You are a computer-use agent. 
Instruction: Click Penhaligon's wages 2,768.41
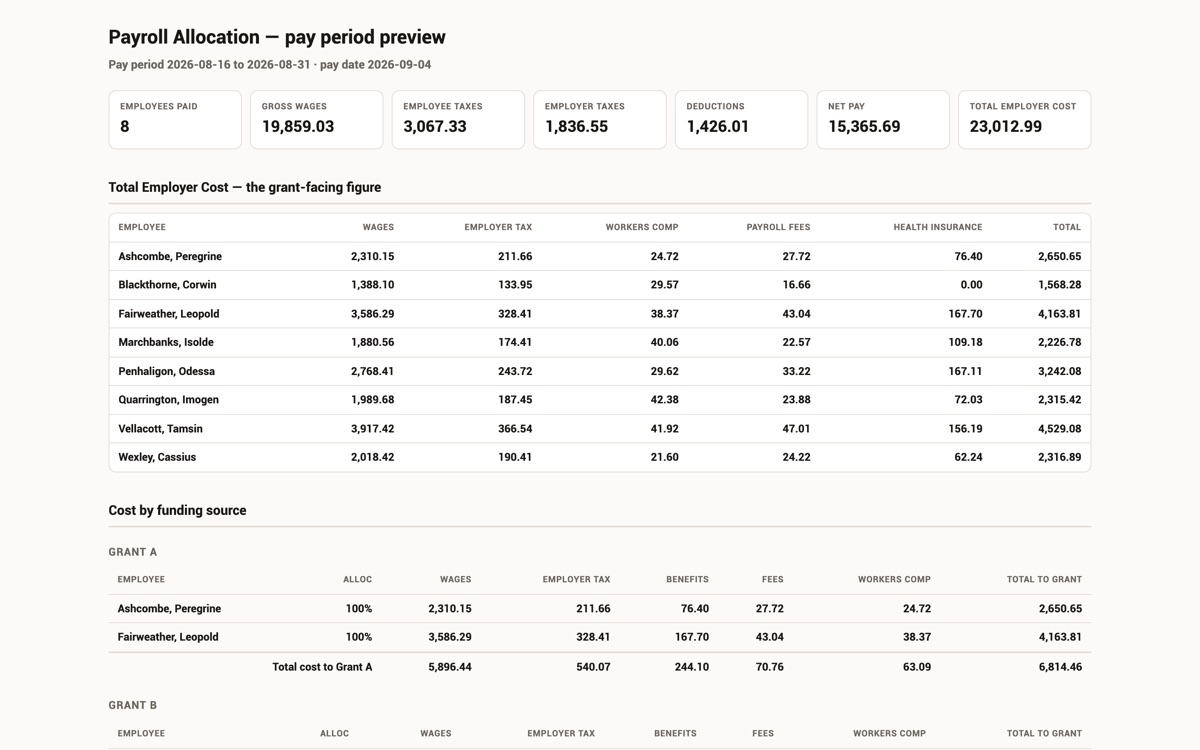[372, 371]
